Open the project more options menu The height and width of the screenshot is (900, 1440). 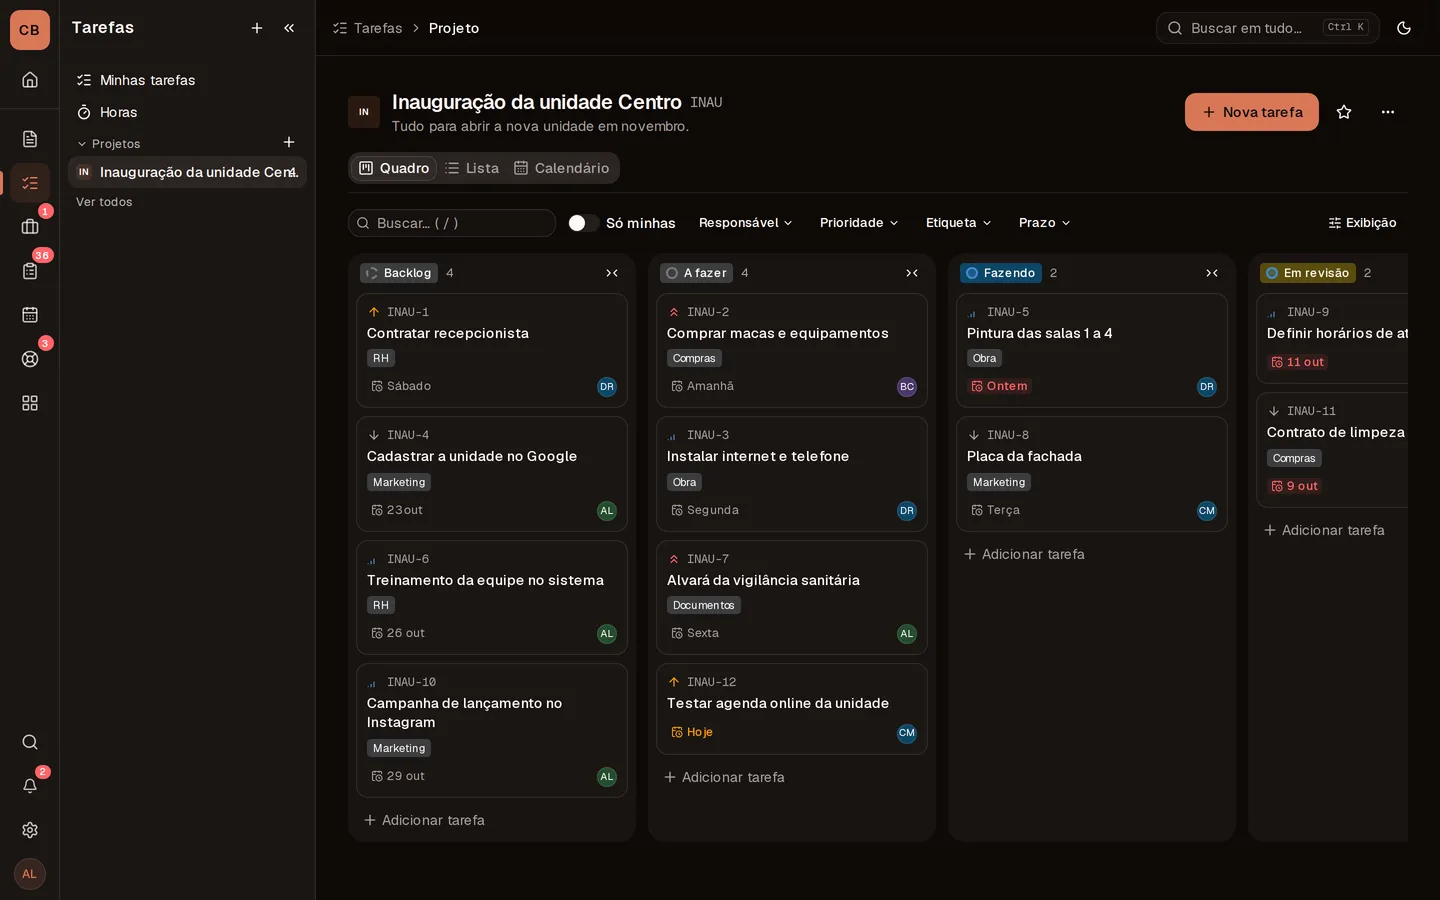click(1388, 112)
